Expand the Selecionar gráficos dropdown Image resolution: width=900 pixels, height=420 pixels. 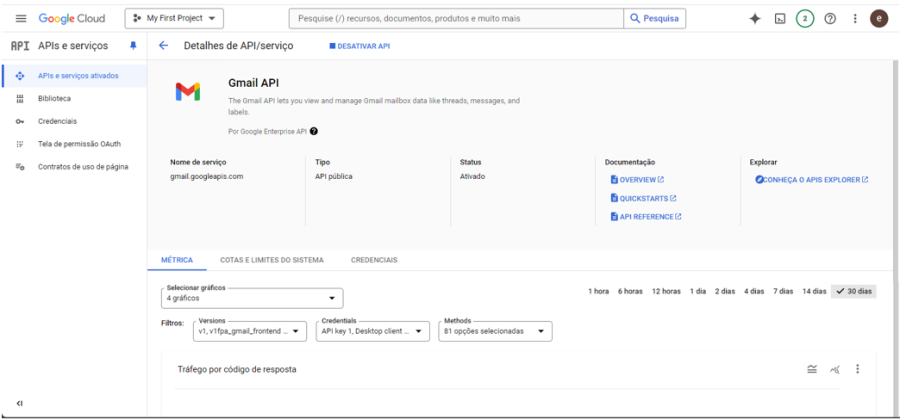coord(253,298)
